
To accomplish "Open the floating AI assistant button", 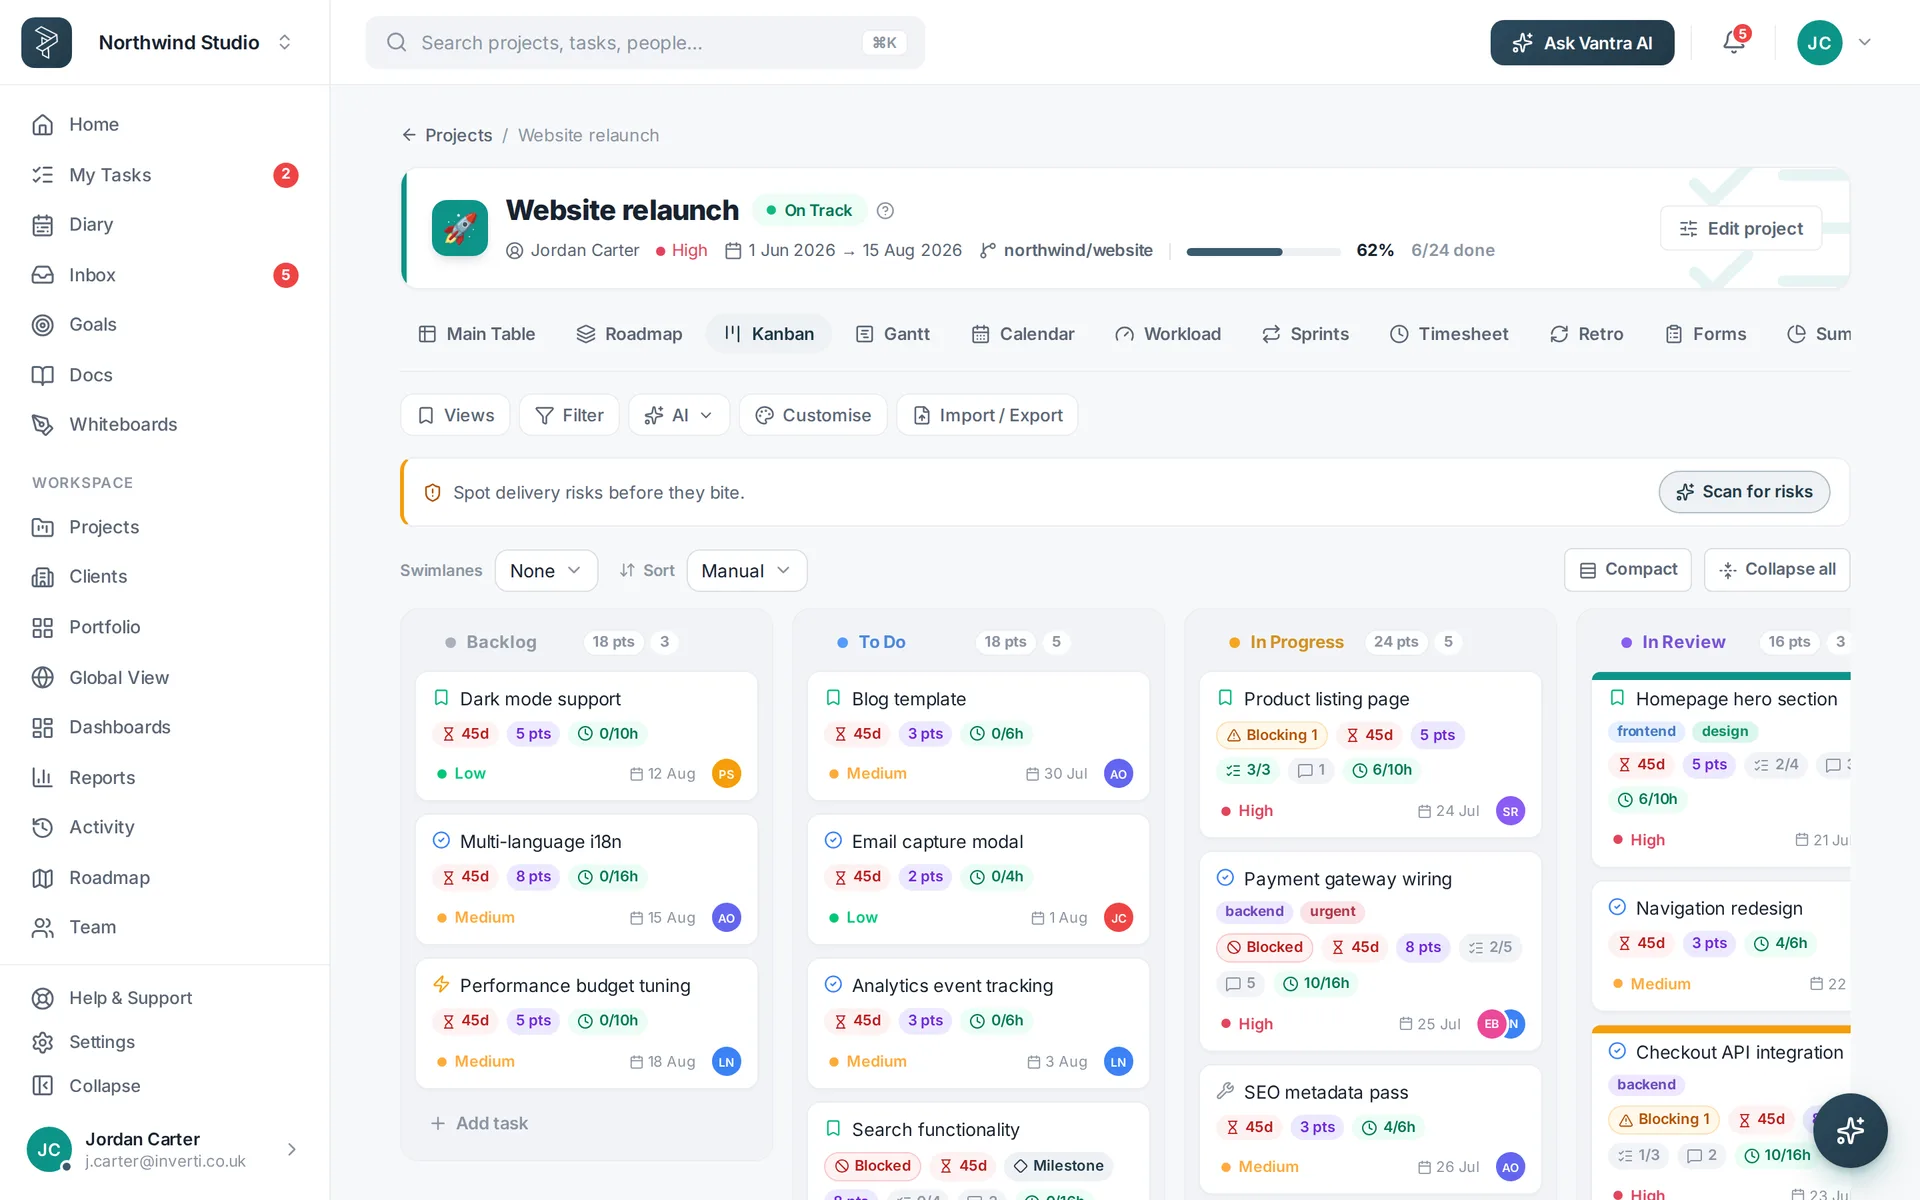I will point(1850,1130).
